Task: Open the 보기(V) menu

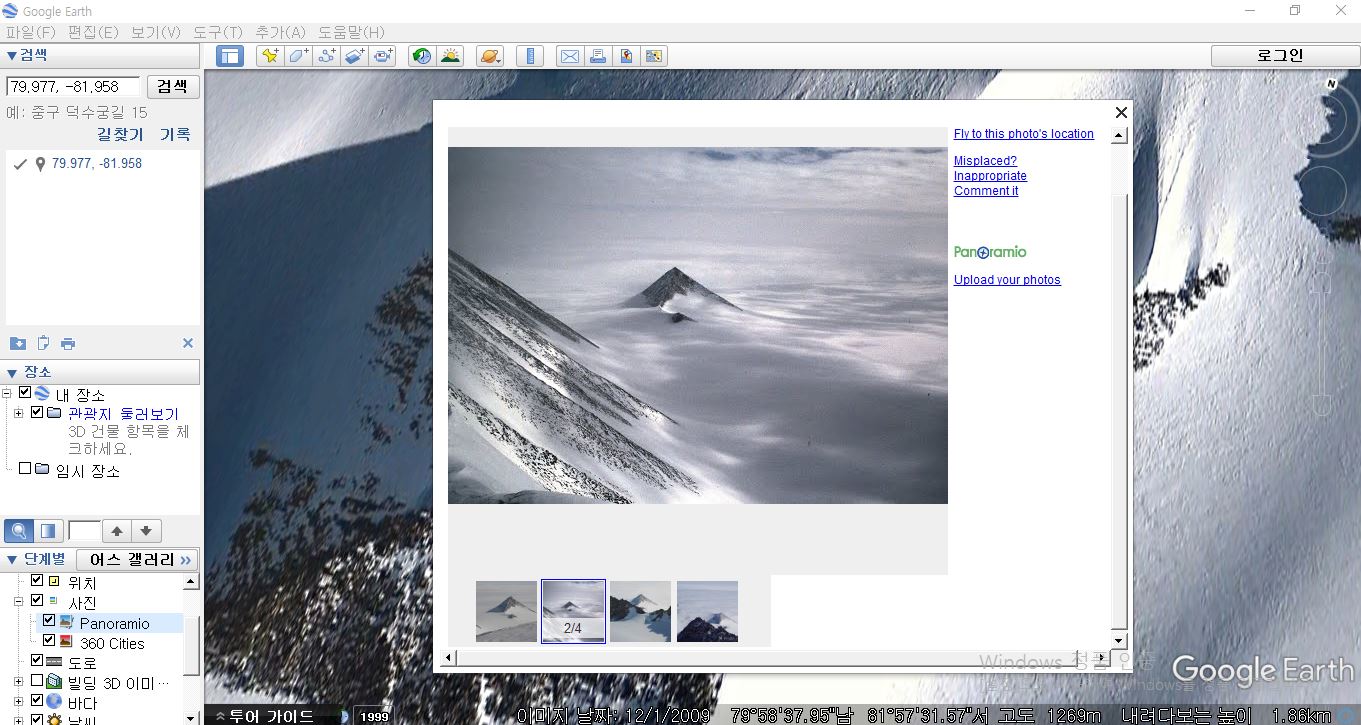Action: point(156,32)
